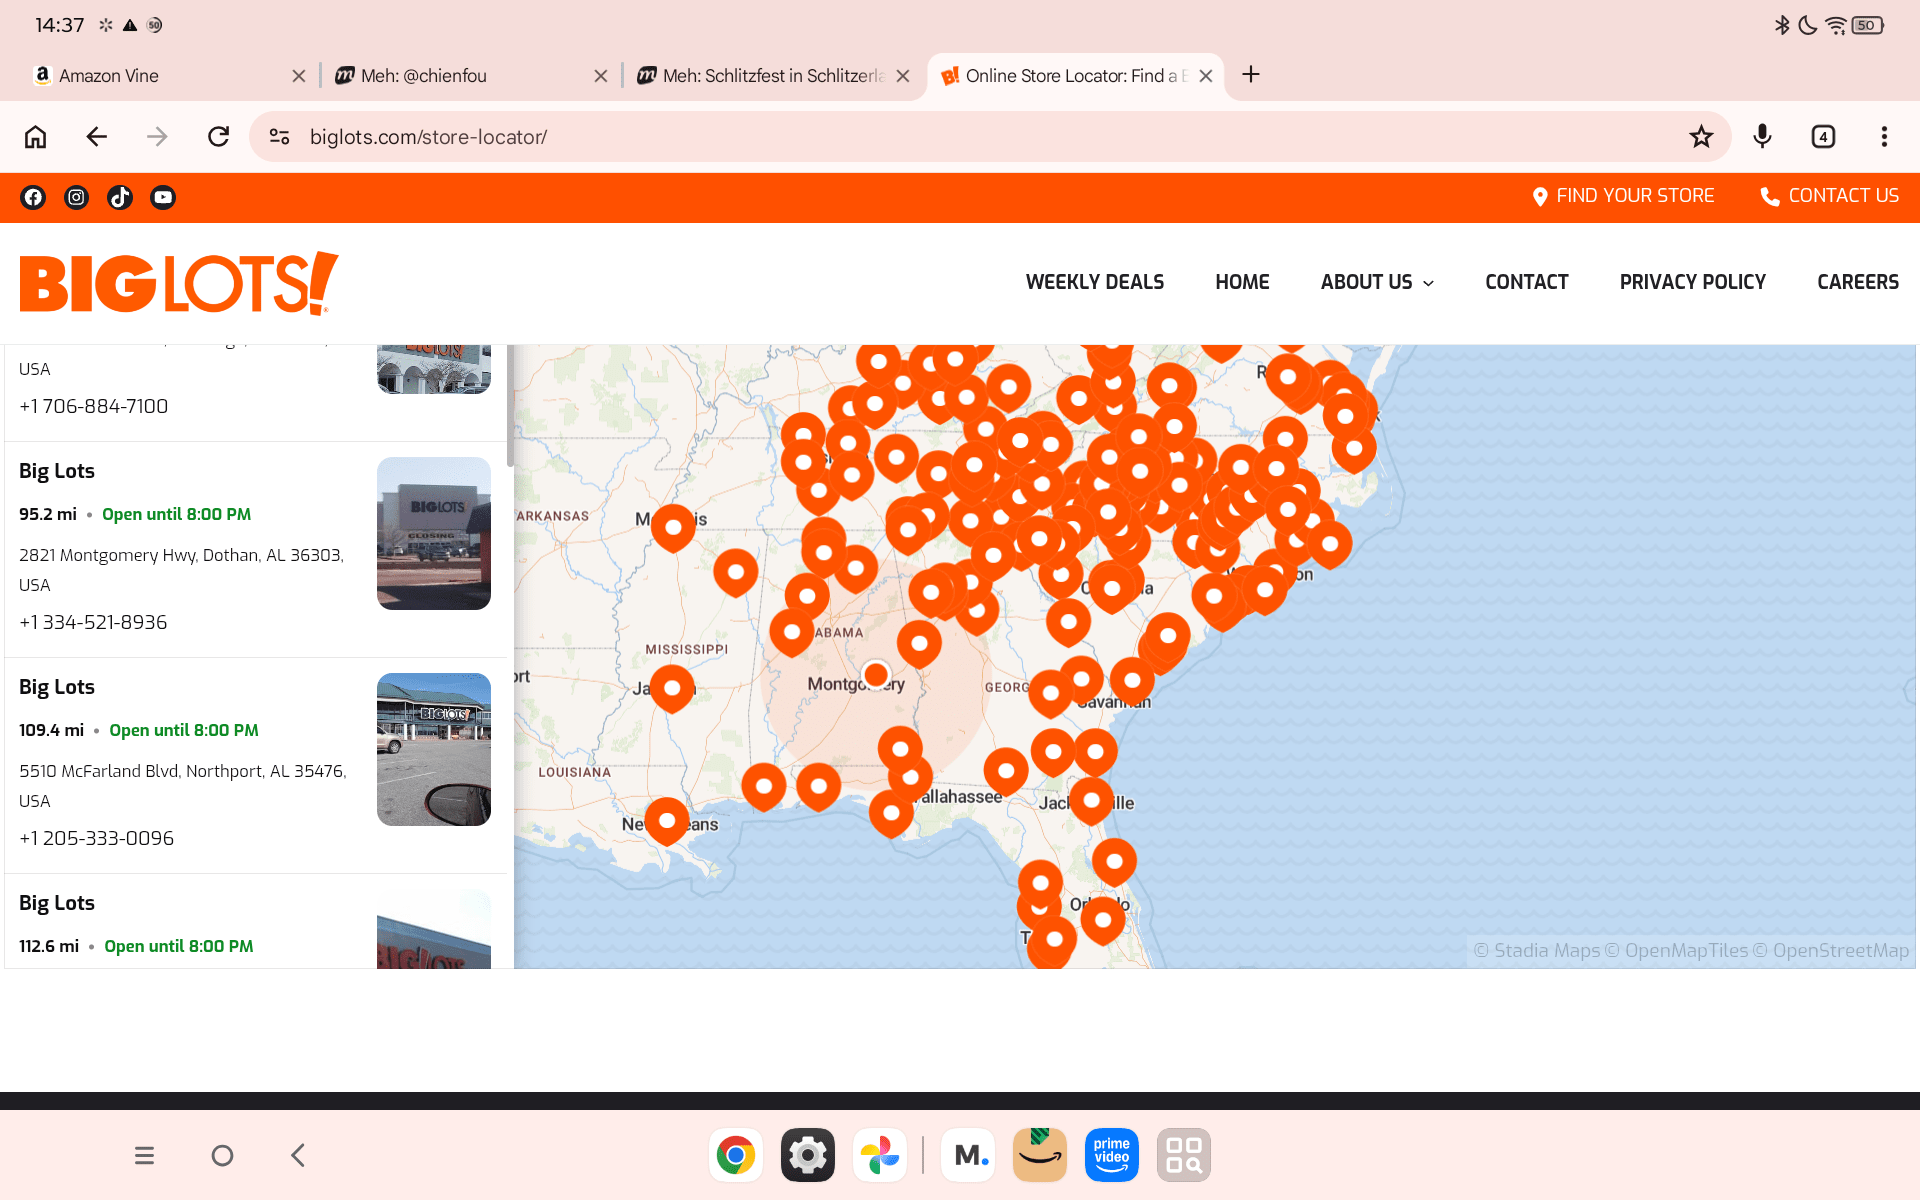Call the Dothan store at +1 334-521-8936
This screenshot has height=1200, width=1920.
click(93, 623)
